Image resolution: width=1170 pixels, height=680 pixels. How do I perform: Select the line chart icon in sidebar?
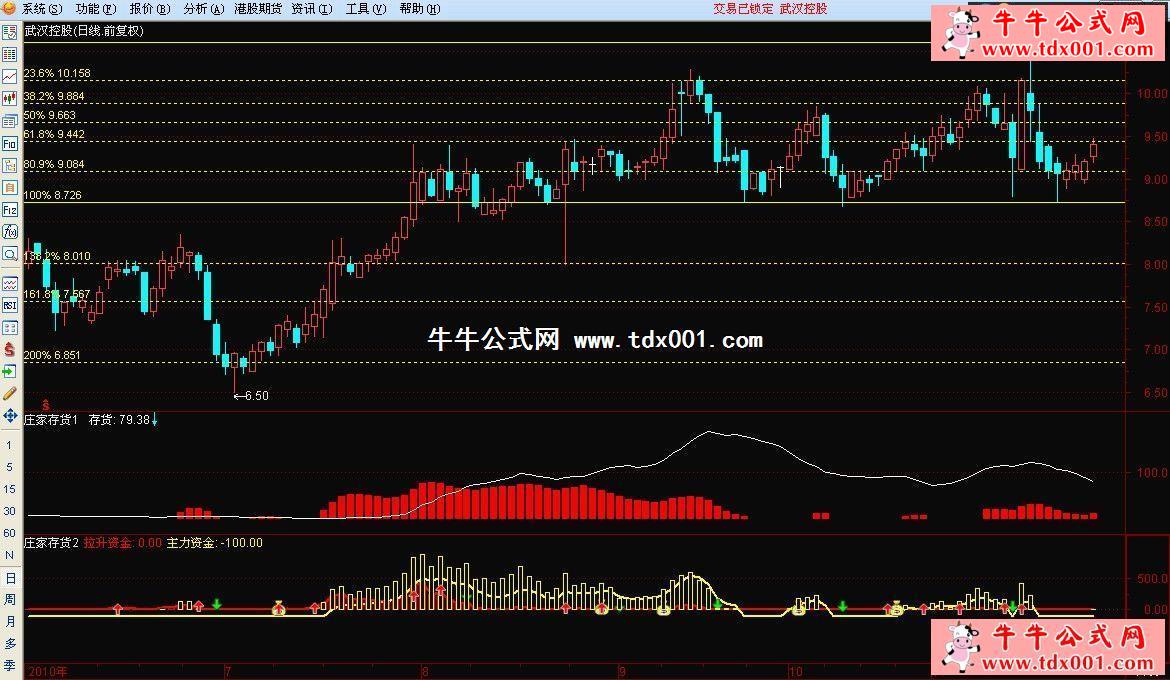10,77
